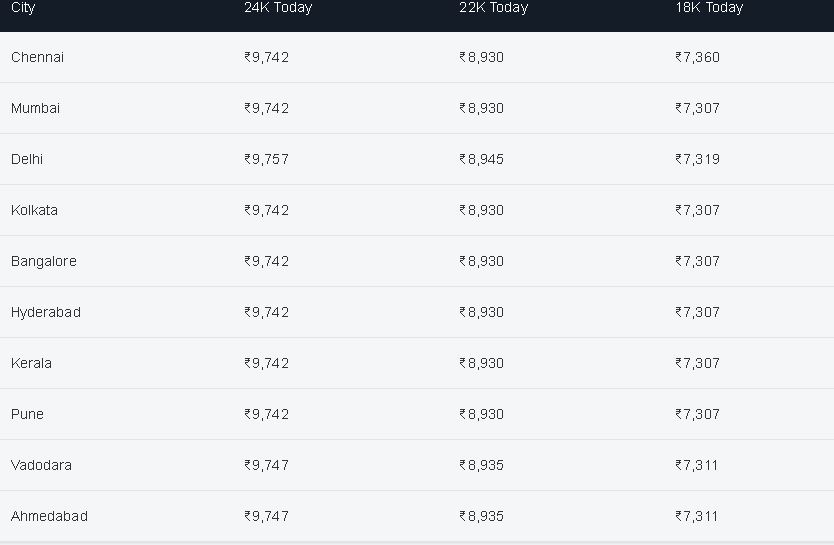834x545 pixels.
Task: Click the City column header
Action: (23, 7)
